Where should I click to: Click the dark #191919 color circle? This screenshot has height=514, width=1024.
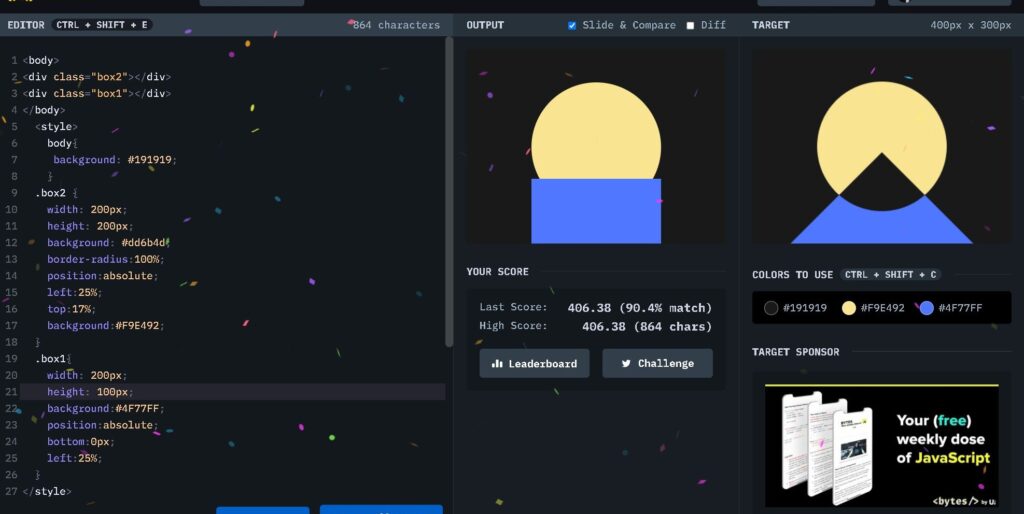coord(771,308)
